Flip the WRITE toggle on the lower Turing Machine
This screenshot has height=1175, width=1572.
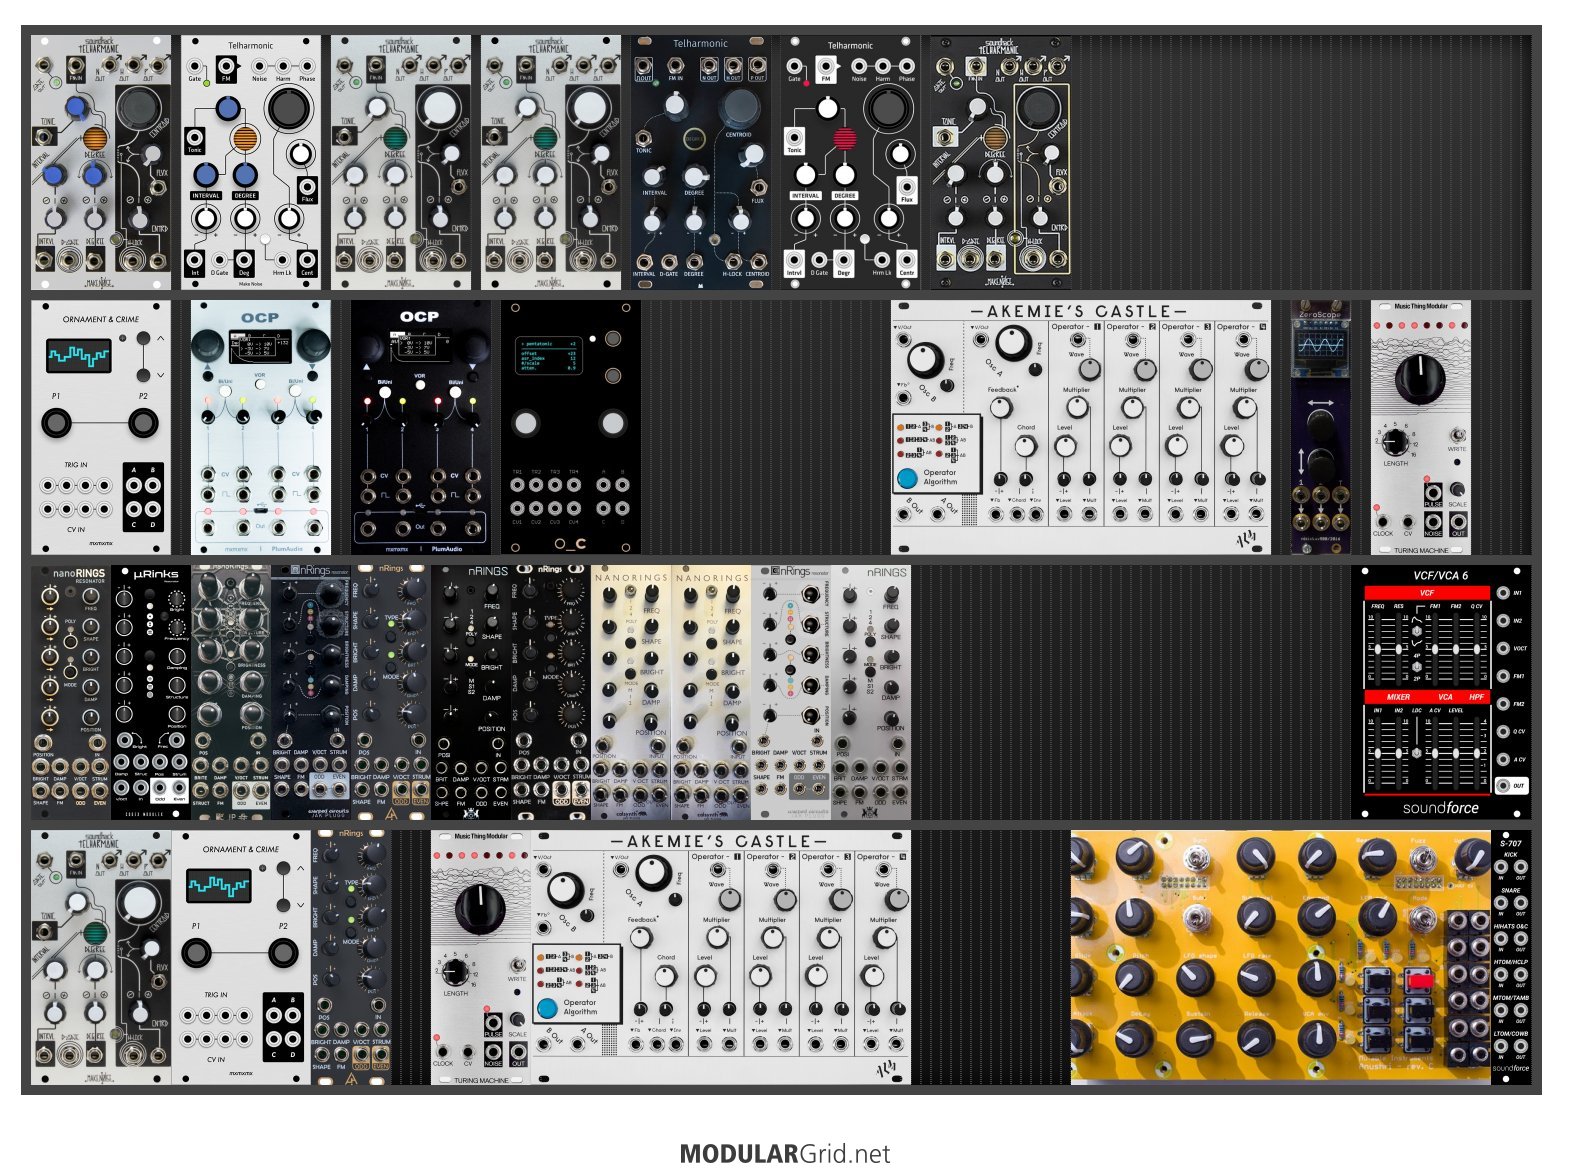click(x=517, y=965)
